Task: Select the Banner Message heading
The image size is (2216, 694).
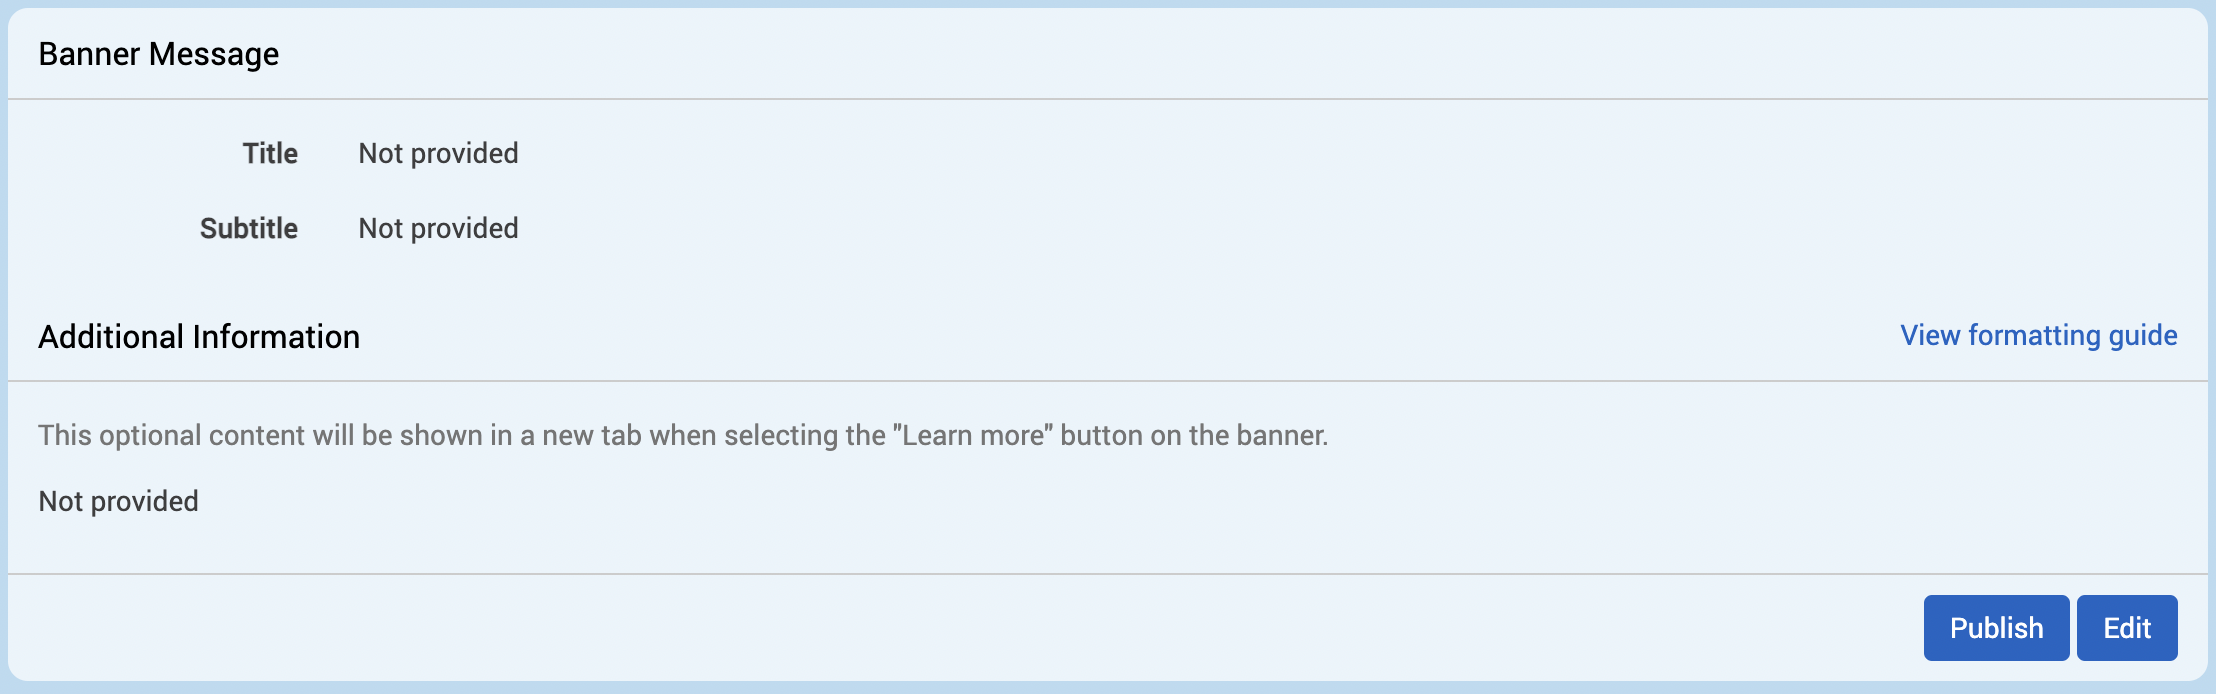Action: [x=159, y=54]
